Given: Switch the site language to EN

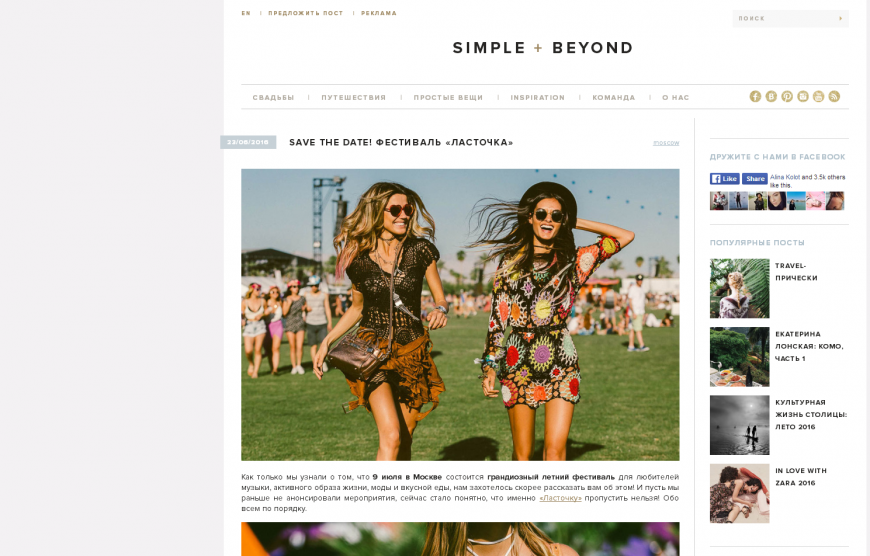Looking at the screenshot, I should [246, 13].
